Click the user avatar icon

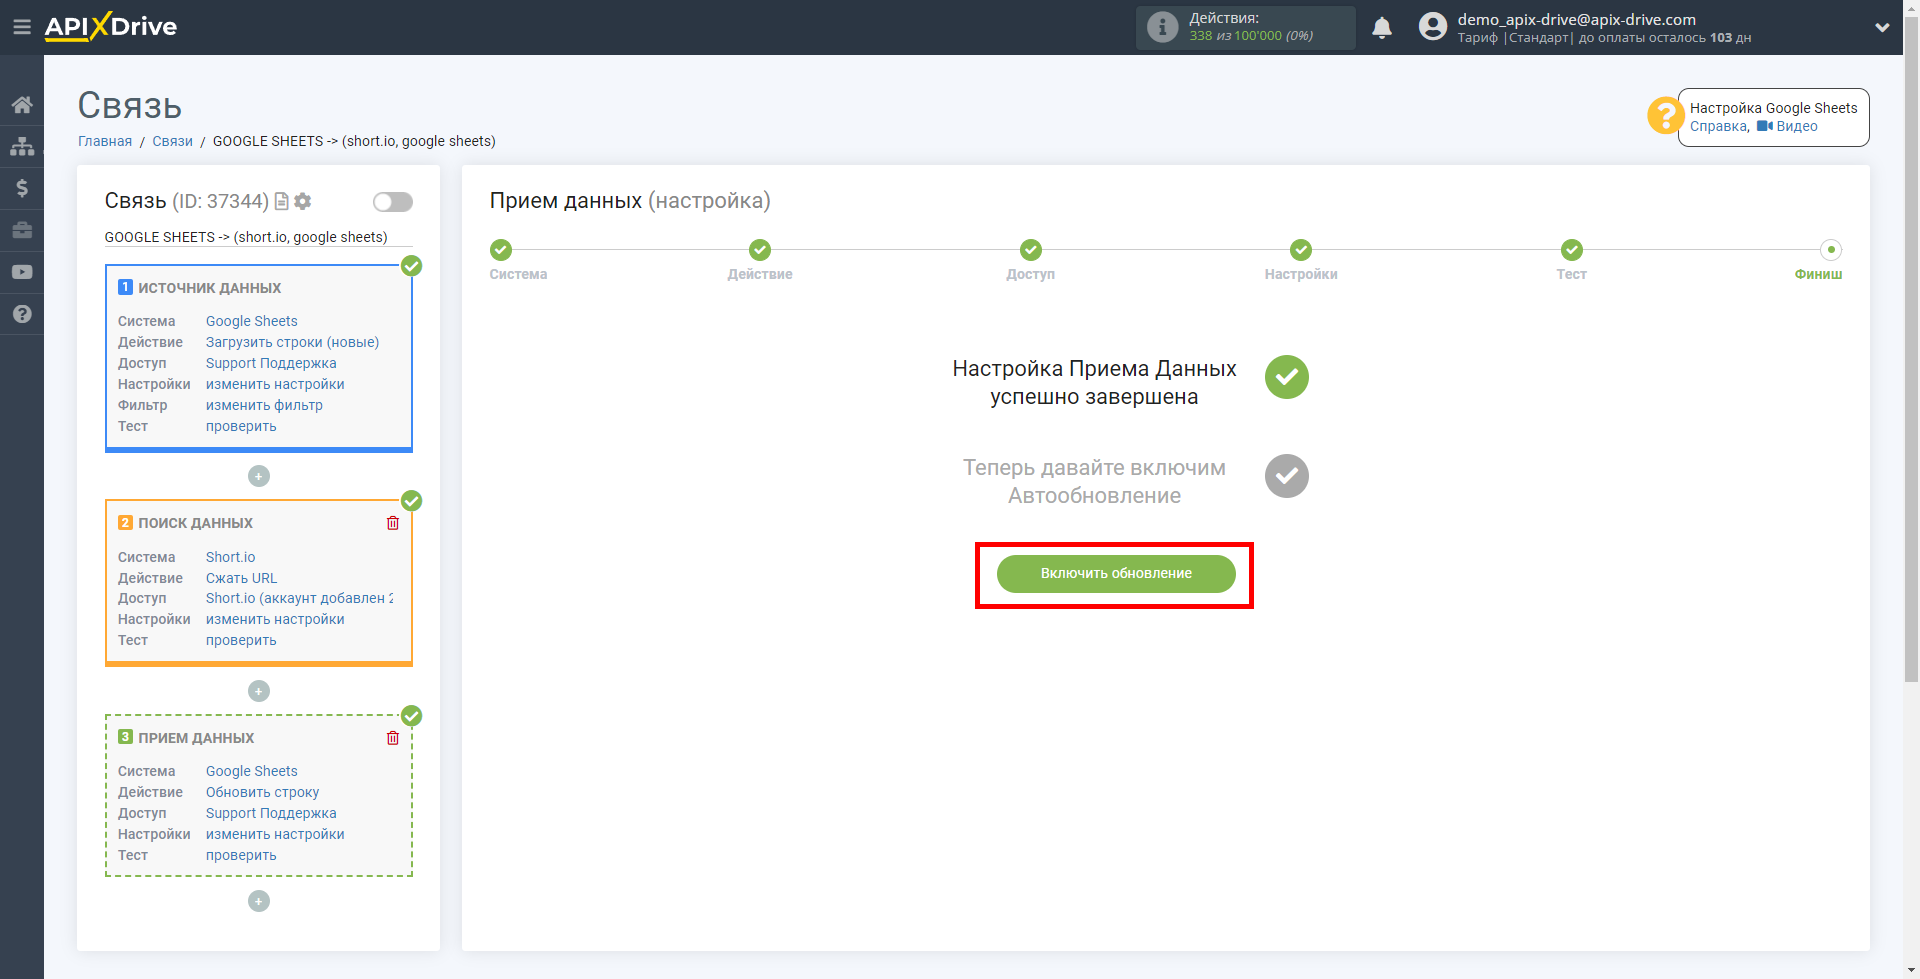click(x=1433, y=27)
